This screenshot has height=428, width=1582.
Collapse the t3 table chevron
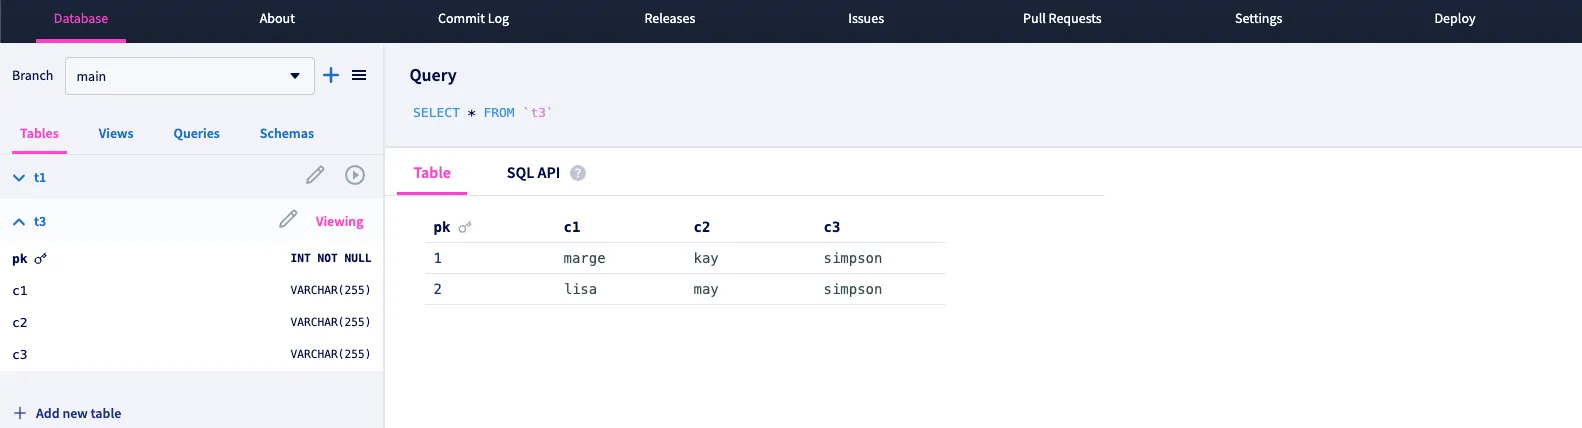pyautogui.click(x=19, y=222)
